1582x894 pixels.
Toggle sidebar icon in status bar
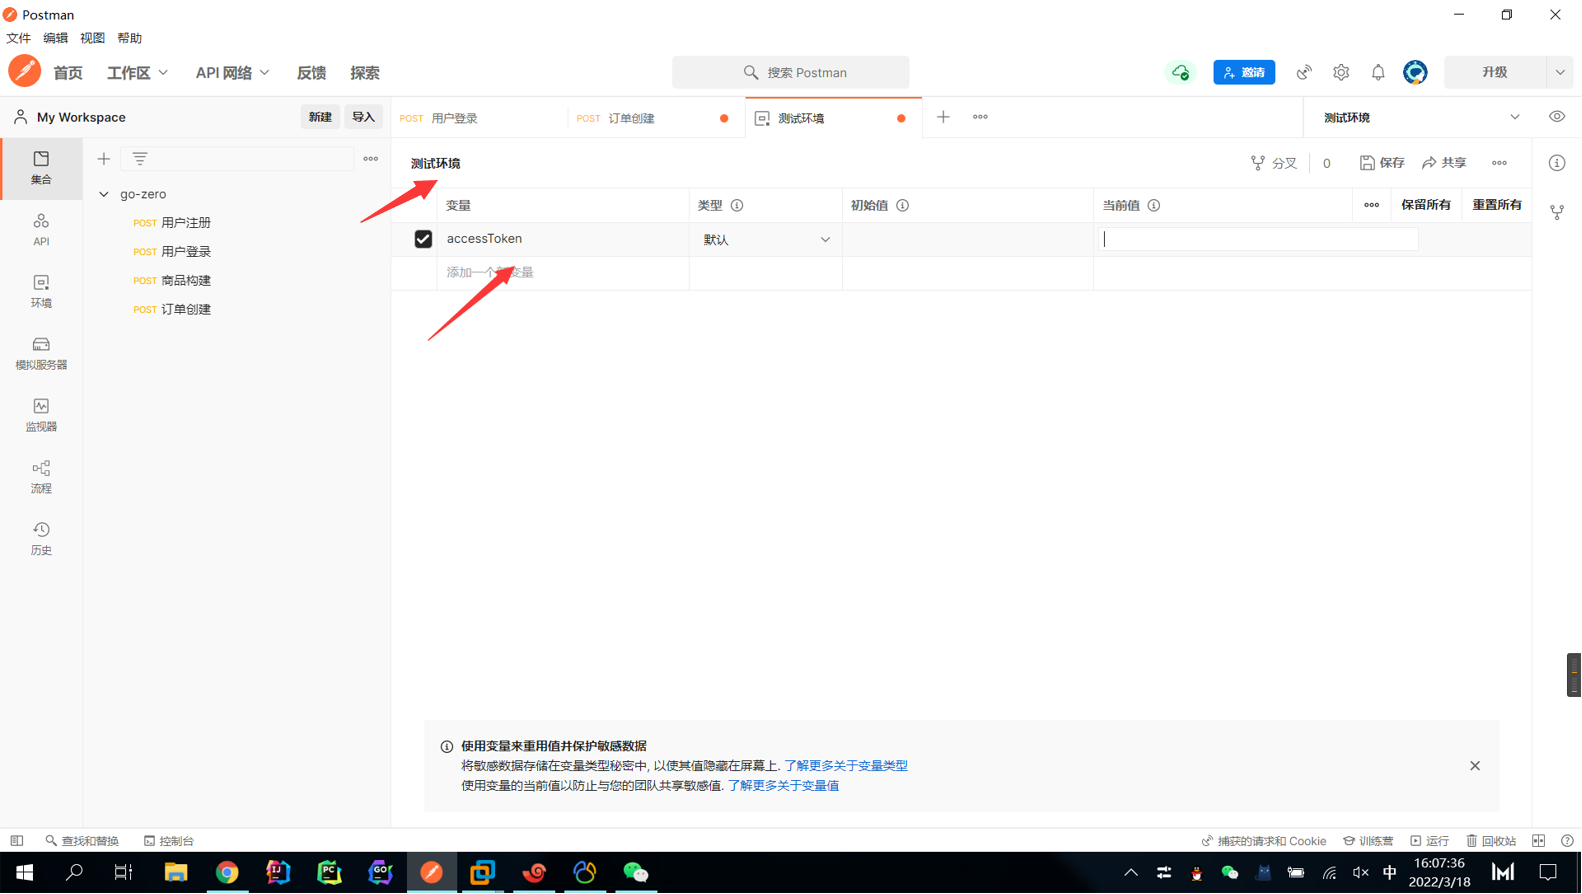(x=17, y=841)
